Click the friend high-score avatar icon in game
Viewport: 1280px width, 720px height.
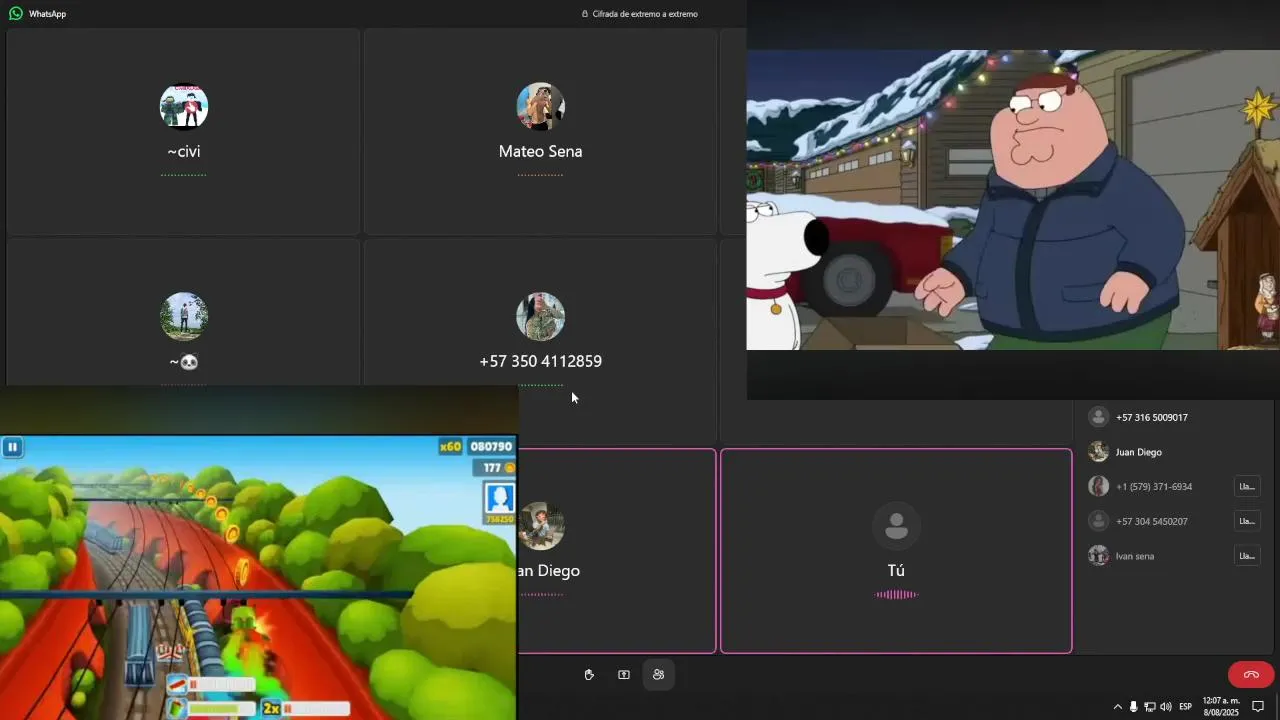point(499,498)
